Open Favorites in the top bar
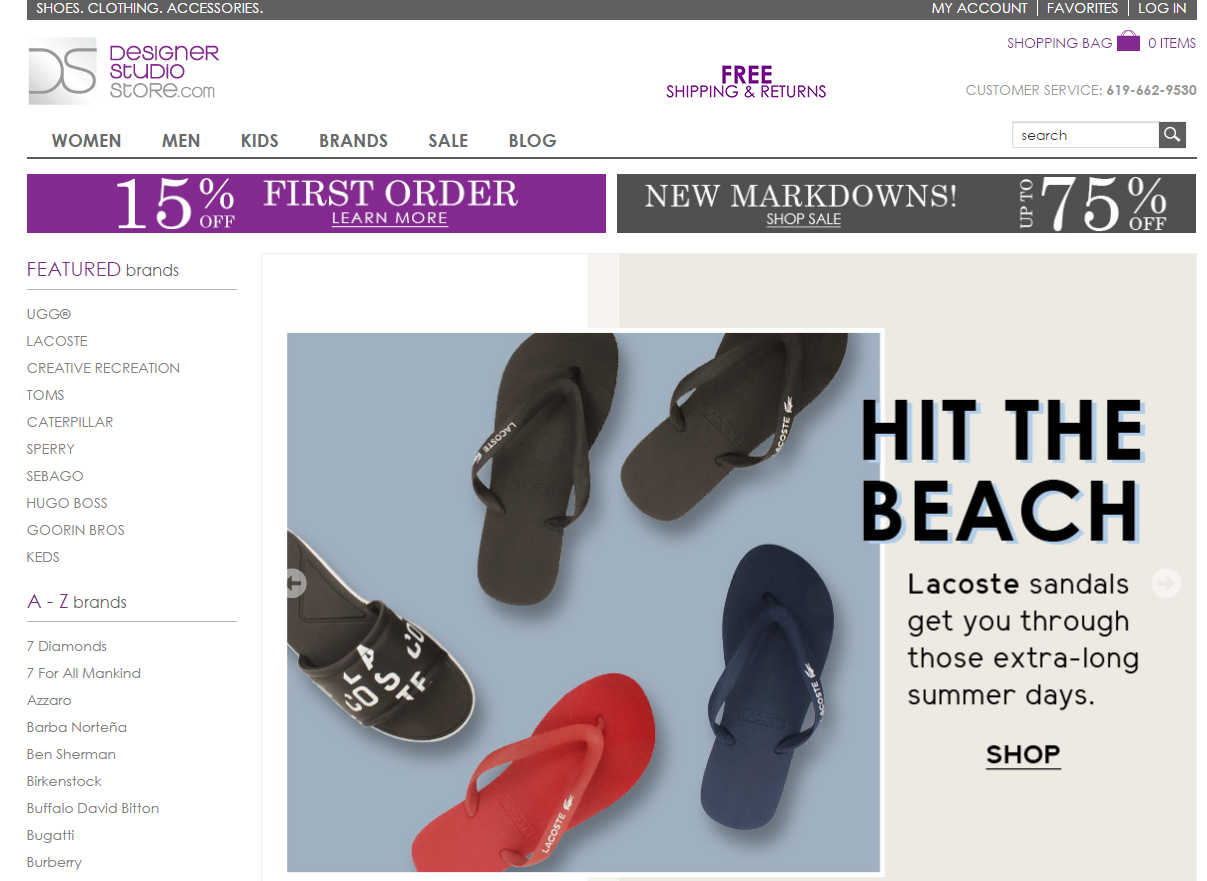1207x881 pixels. (1082, 8)
